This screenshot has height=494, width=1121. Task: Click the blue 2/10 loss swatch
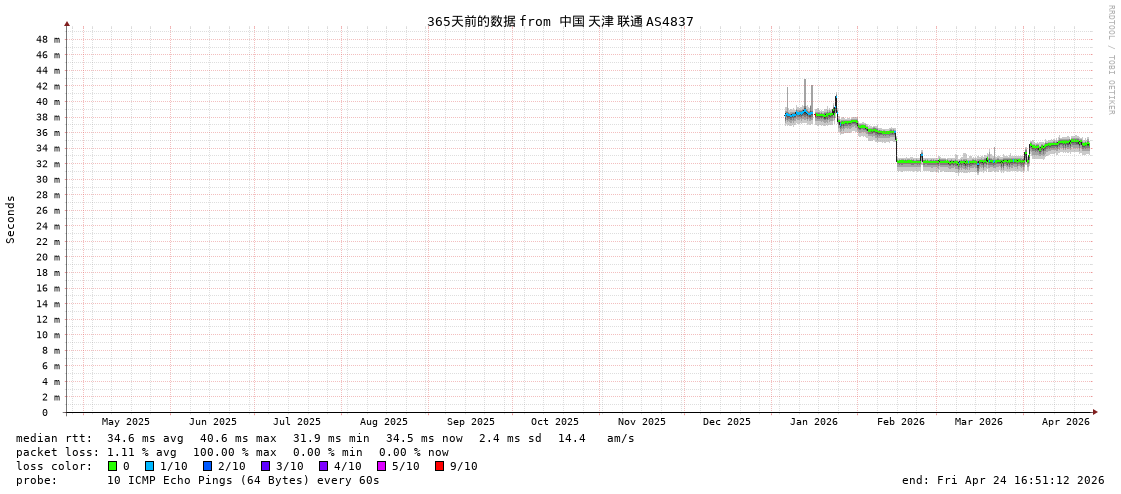[x=208, y=466]
